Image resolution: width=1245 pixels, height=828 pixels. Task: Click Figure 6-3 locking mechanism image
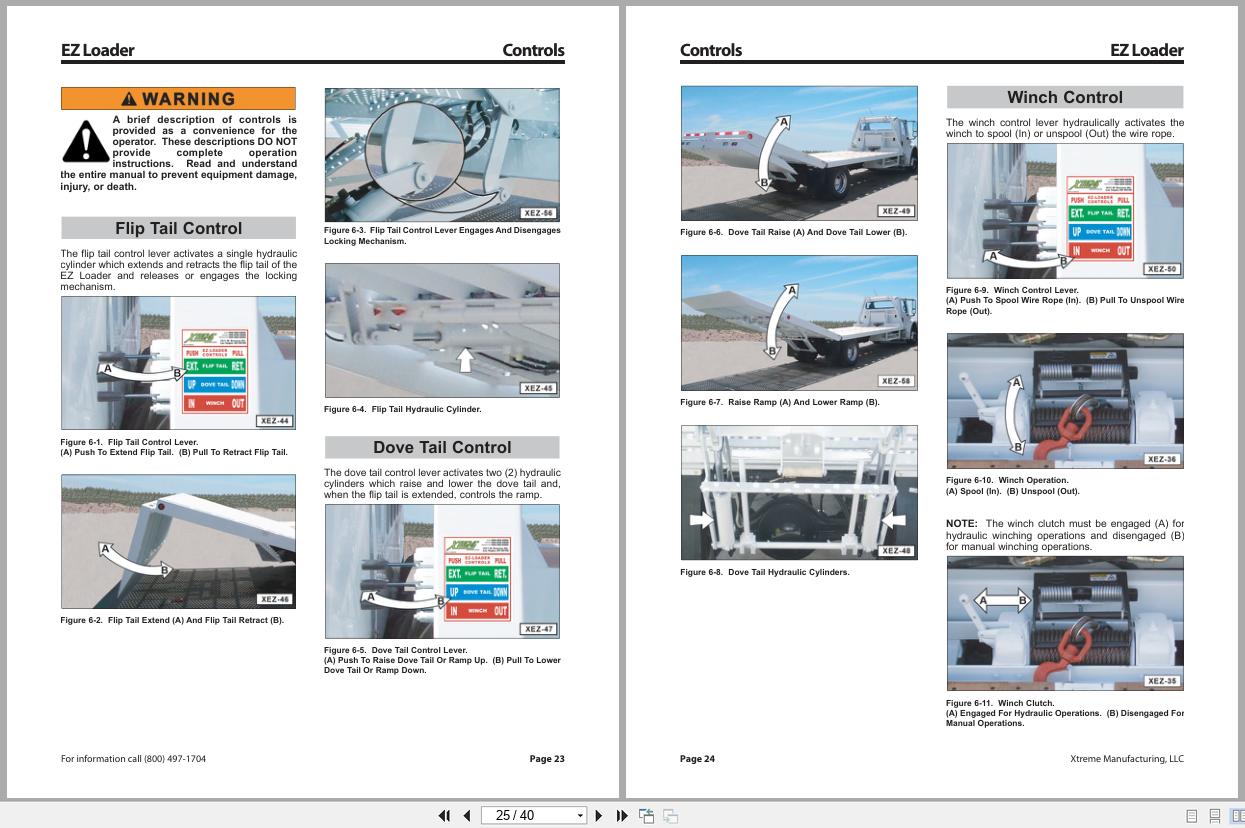(442, 154)
